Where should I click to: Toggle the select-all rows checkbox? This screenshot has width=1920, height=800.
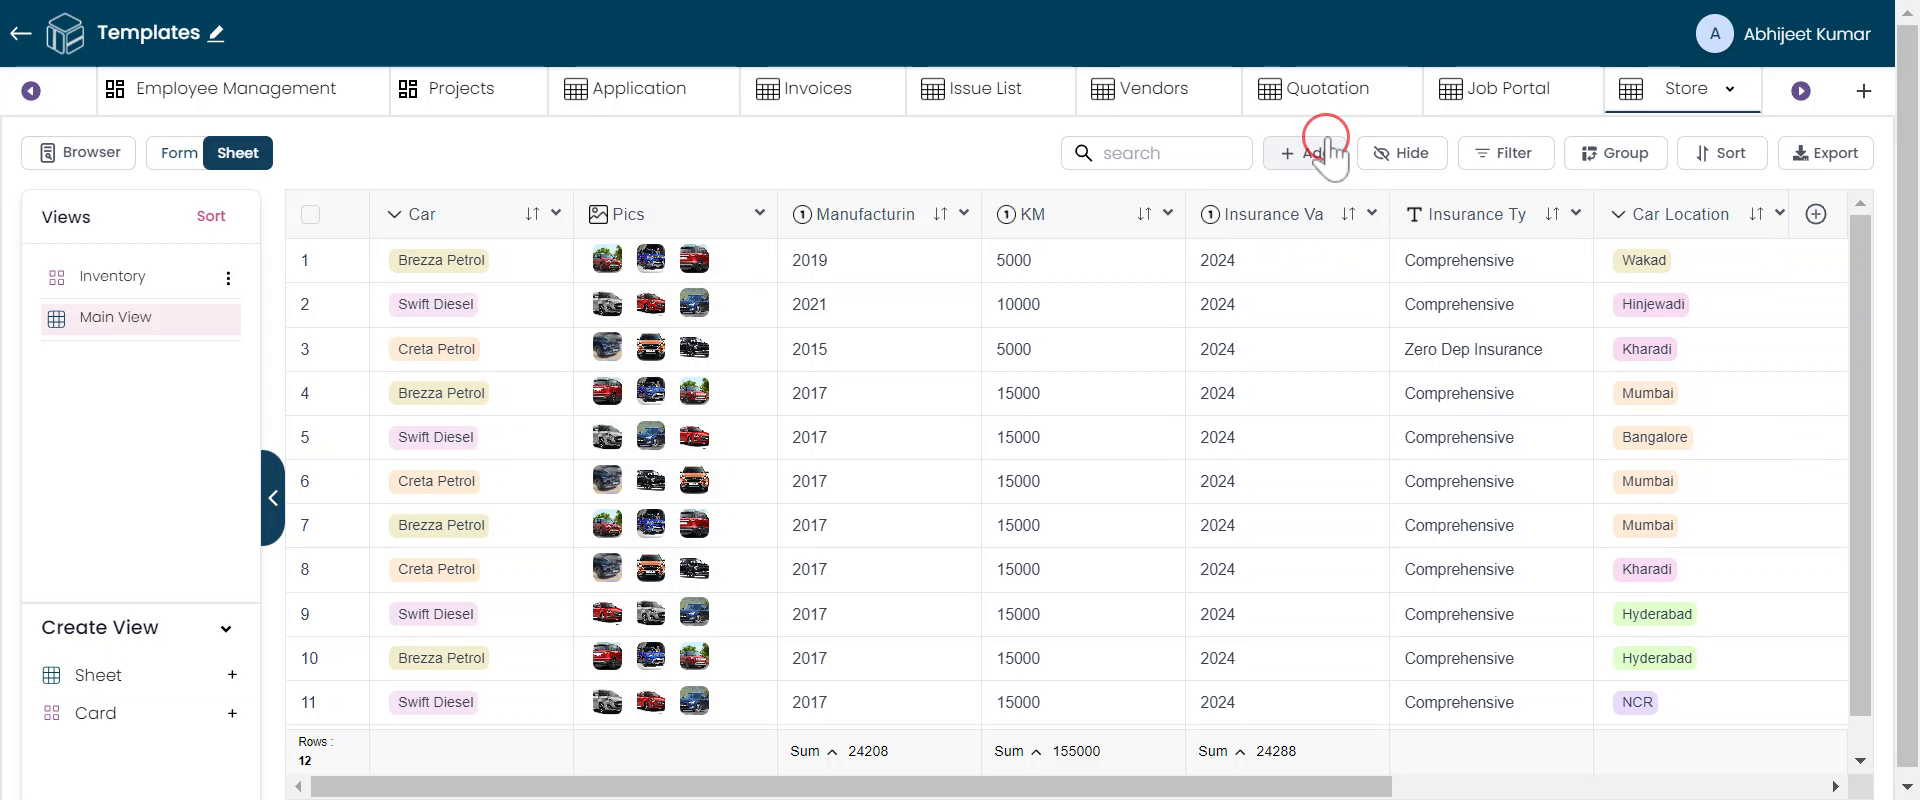[310, 214]
